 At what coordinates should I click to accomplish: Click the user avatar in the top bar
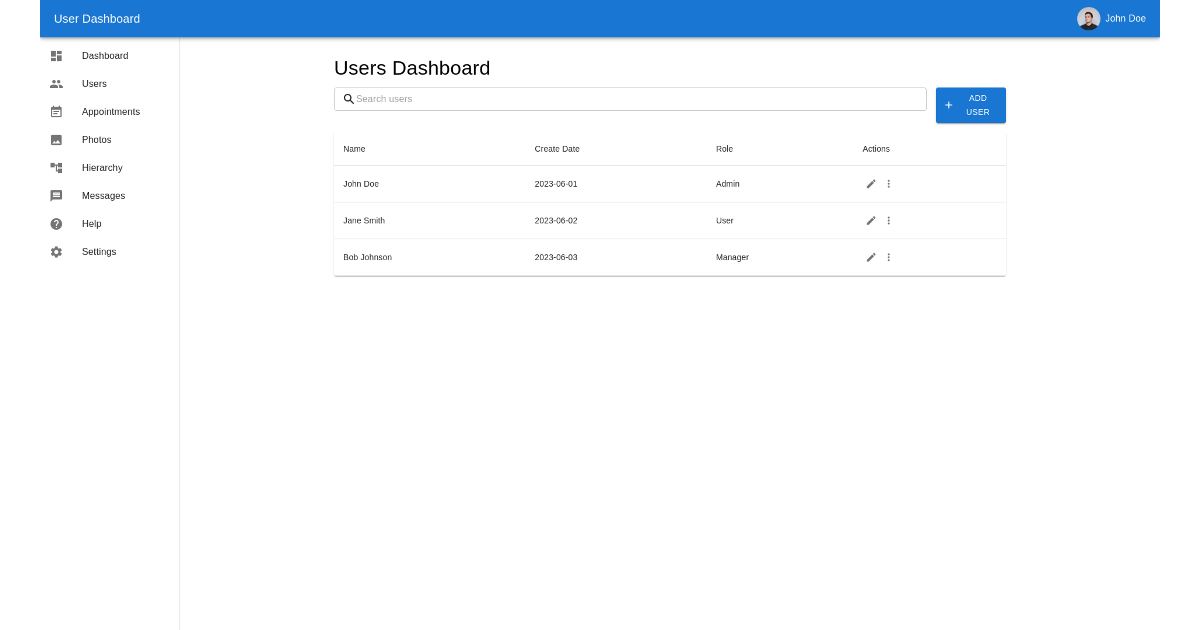click(1088, 18)
